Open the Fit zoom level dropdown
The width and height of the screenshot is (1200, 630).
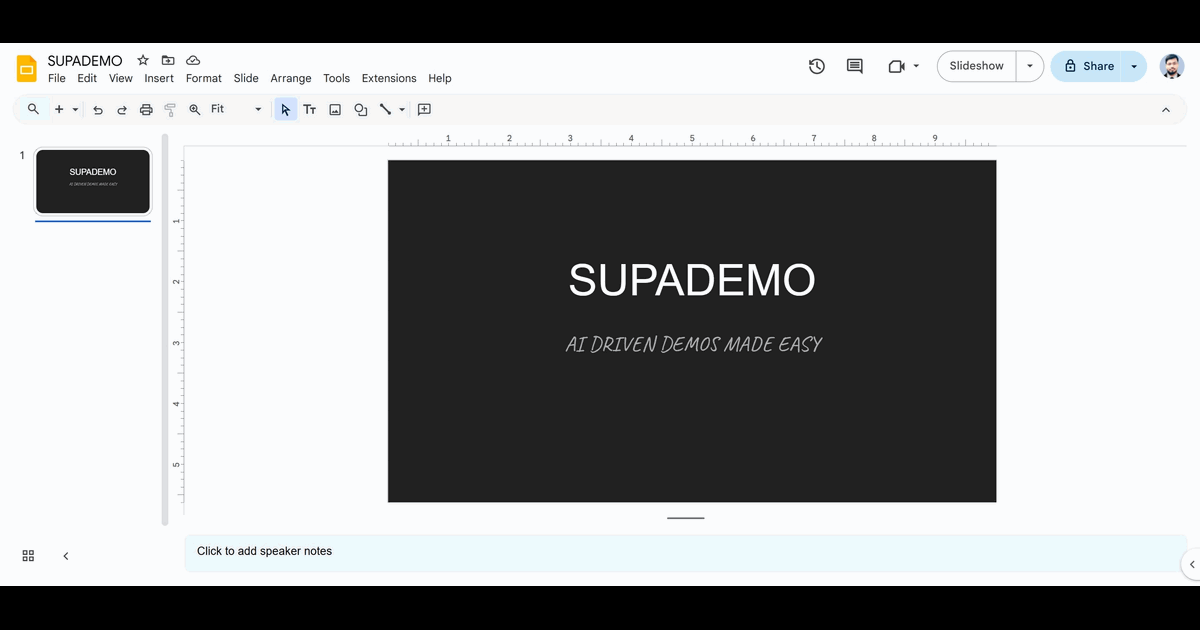237,109
